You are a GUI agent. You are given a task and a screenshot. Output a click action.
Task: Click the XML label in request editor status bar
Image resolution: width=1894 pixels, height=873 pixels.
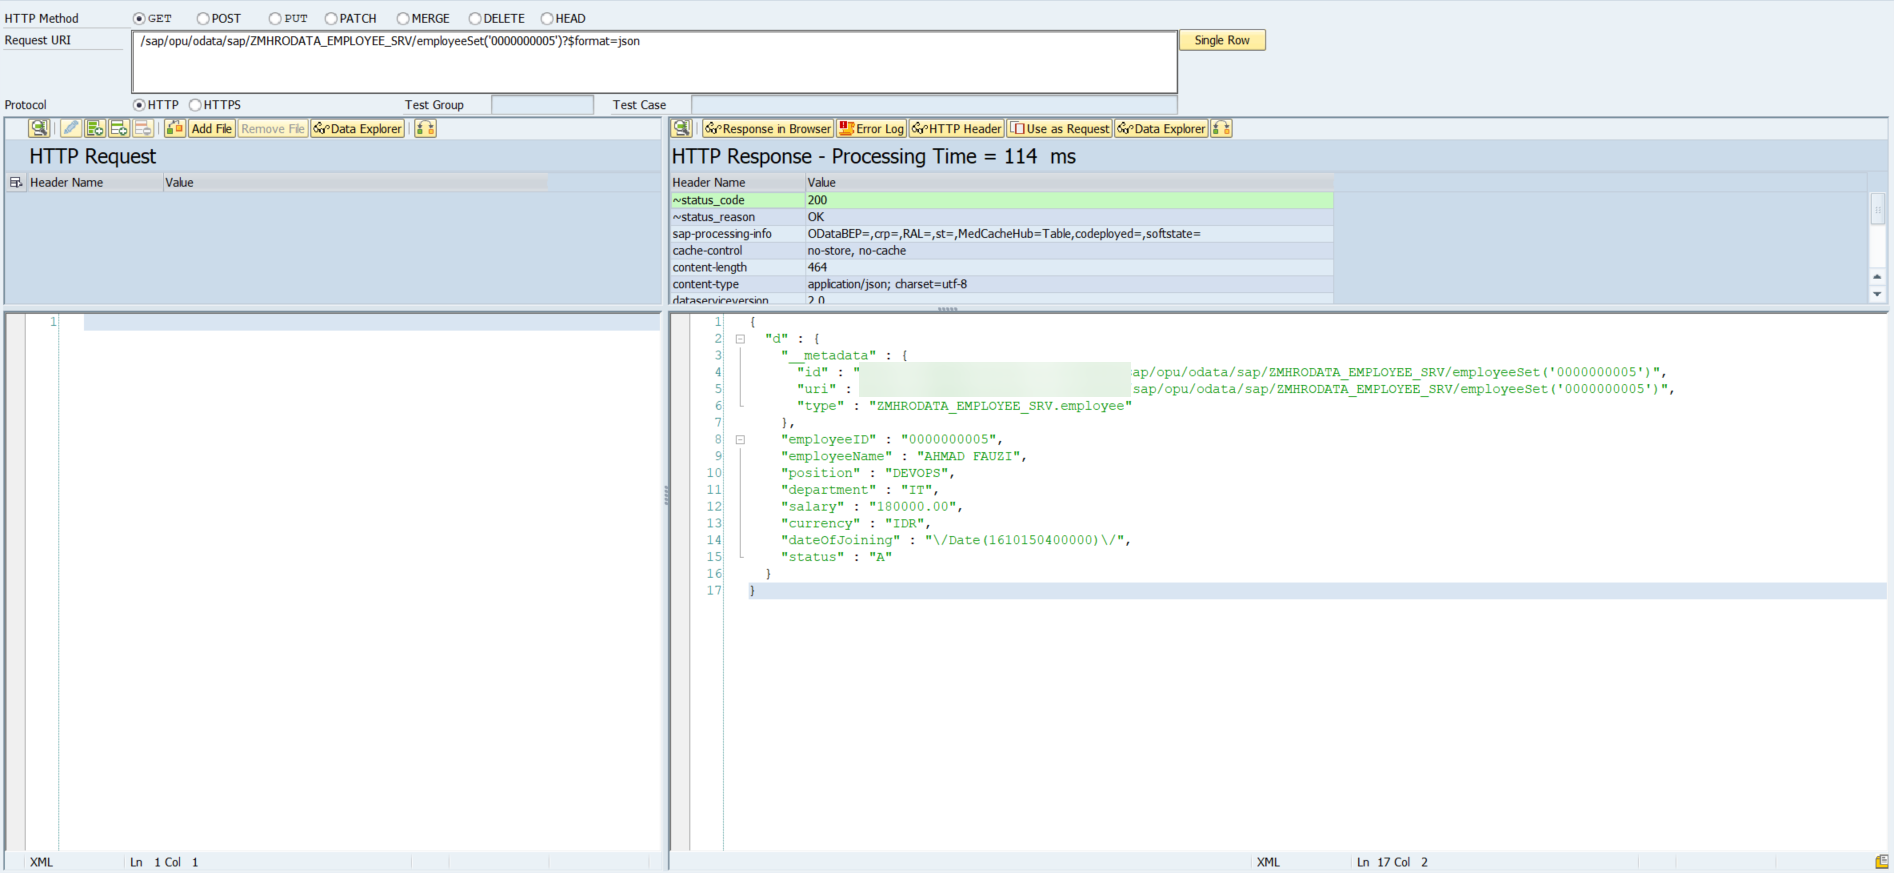41,862
